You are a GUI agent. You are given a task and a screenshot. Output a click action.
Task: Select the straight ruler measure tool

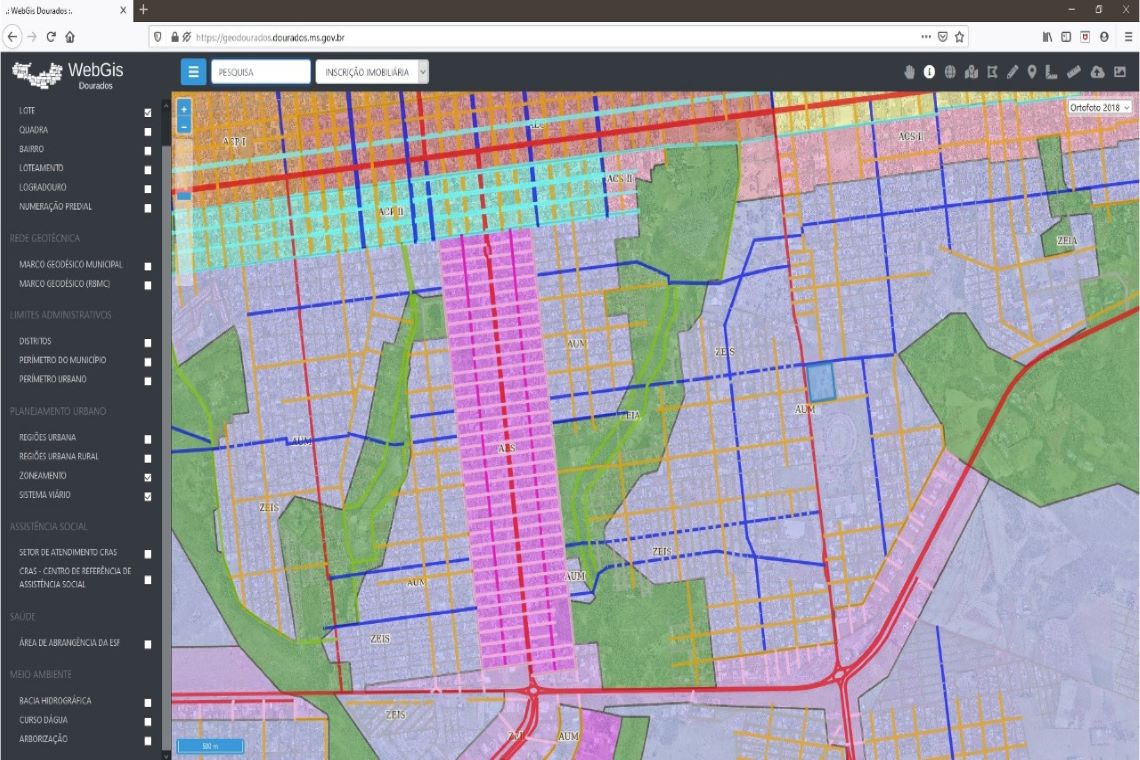(1074, 72)
